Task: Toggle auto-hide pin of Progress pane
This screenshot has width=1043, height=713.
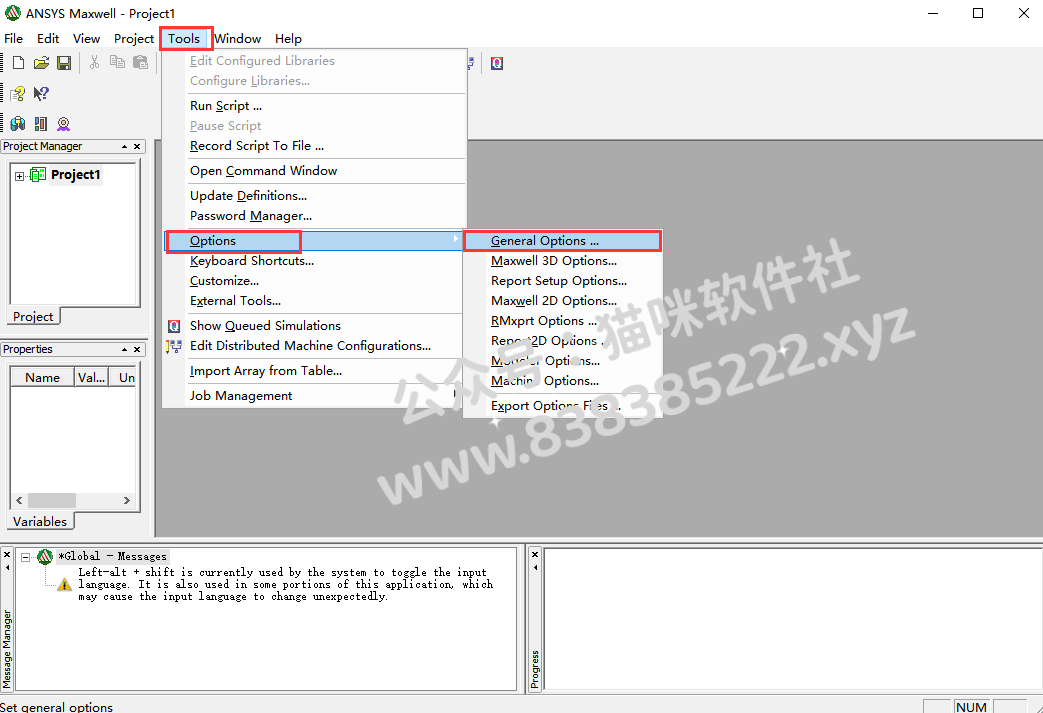Action: tap(535, 567)
